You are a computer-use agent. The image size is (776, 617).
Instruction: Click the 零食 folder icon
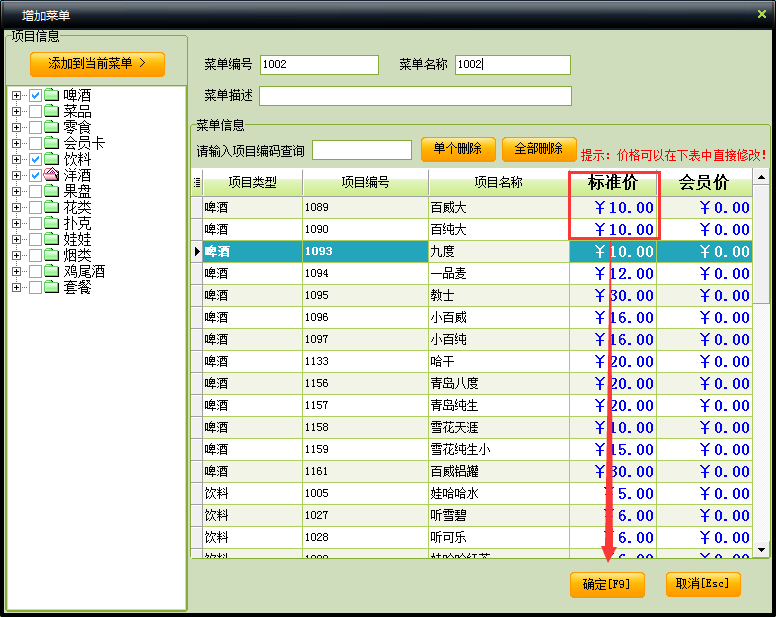coord(51,127)
